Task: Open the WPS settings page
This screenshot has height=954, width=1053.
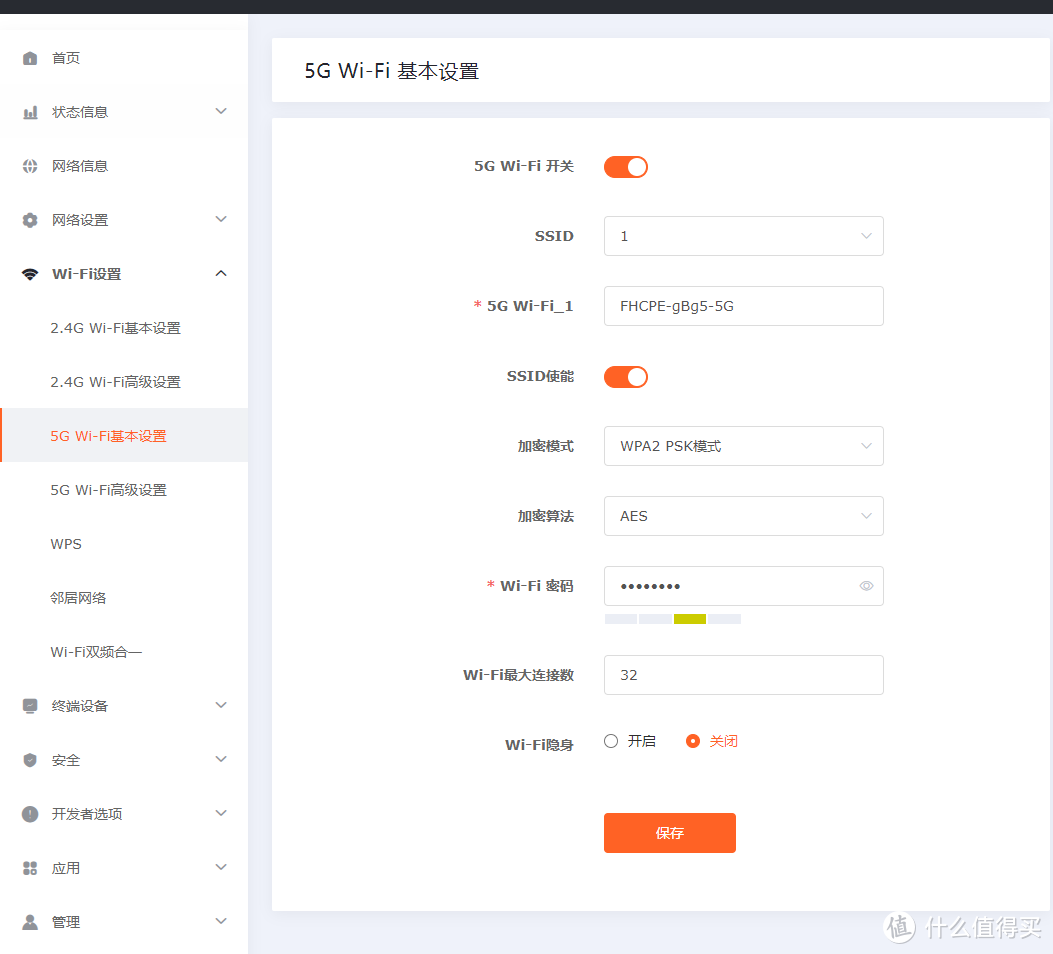Action: point(65,543)
